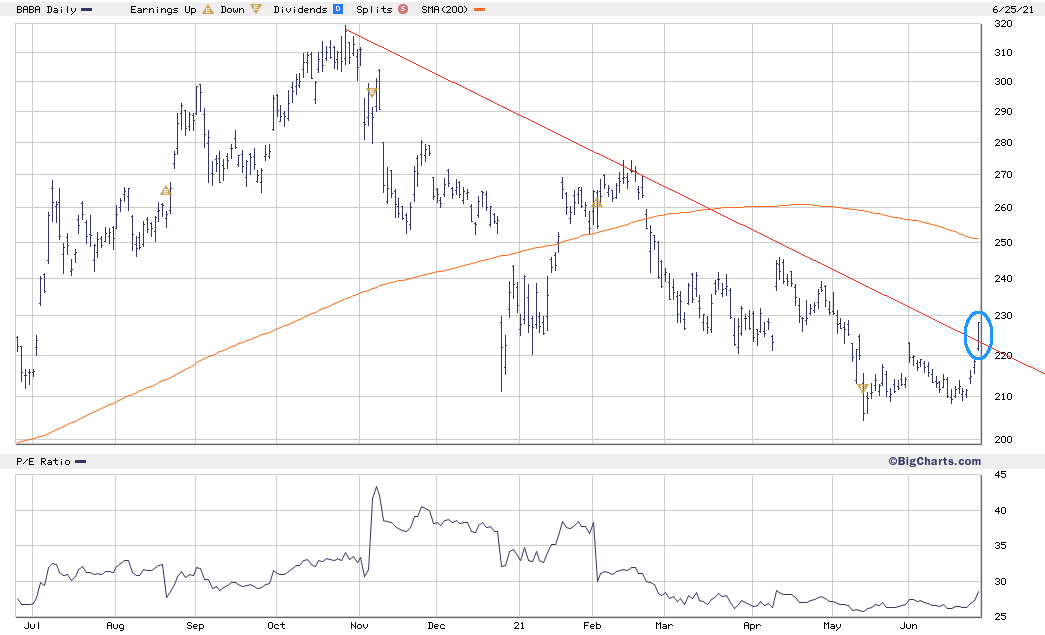Click the BABA Daily legend label
The width and height of the screenshot is (1045, 635).
point(47,9)
